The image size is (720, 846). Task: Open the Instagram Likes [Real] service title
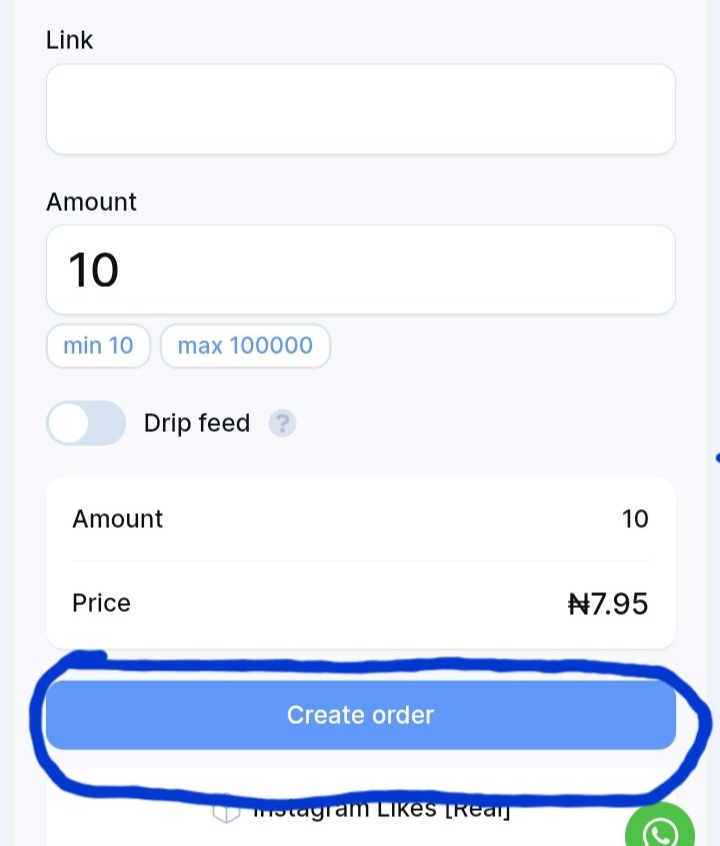click(x=382, y=809)
